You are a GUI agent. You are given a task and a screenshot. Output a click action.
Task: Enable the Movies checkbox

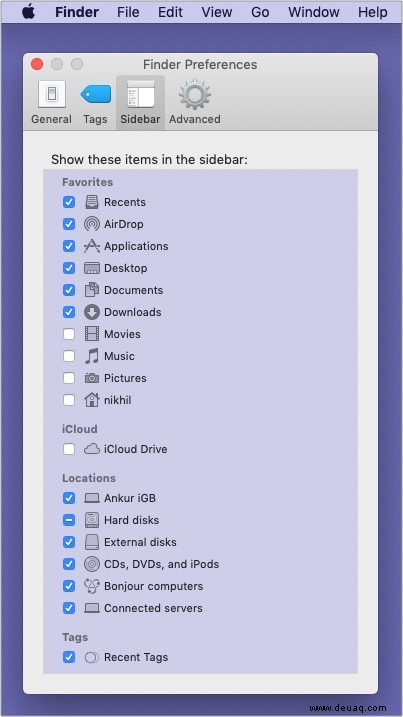click(x=69, y=334)
